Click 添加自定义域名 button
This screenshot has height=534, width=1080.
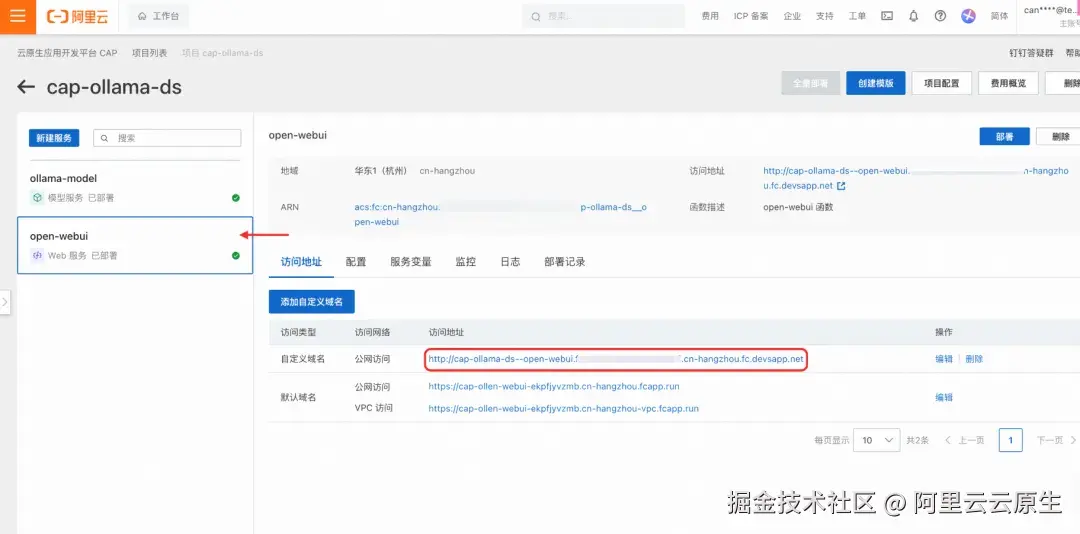pyautogui.click(x=311, y=302)
